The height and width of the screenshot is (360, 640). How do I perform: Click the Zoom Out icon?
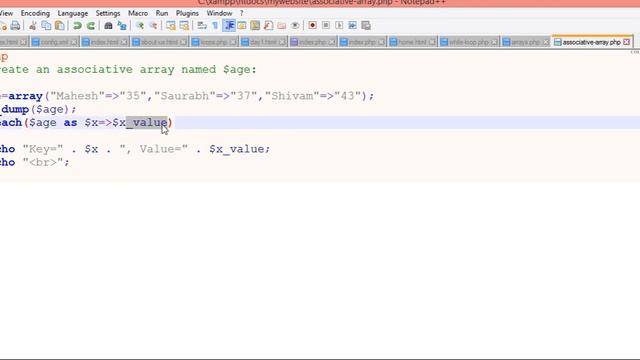click(153, 26)
